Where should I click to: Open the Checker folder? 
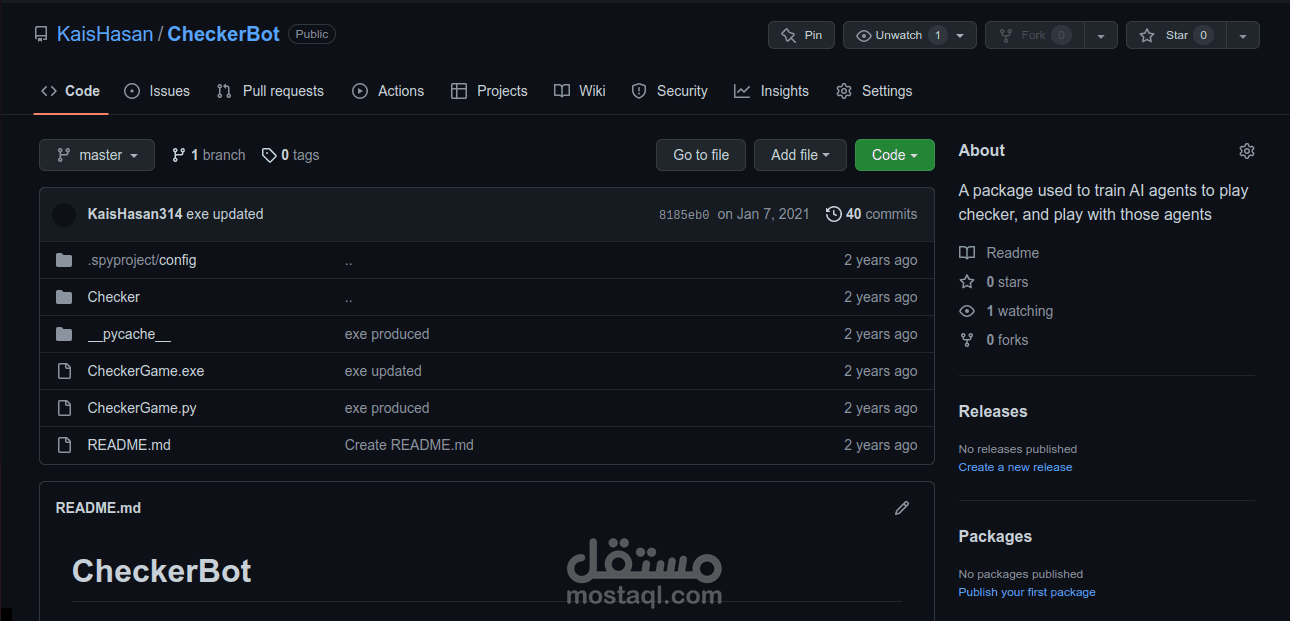click(114, 297)
